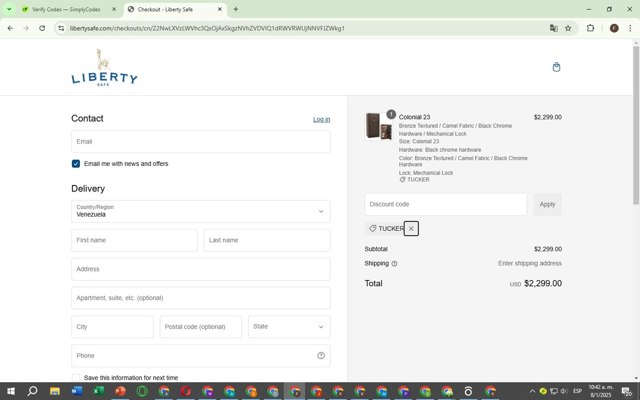This screenshot has width=640, height=400.
Task: Uncheck Email me with news and offers
Action: coord(76,164)
